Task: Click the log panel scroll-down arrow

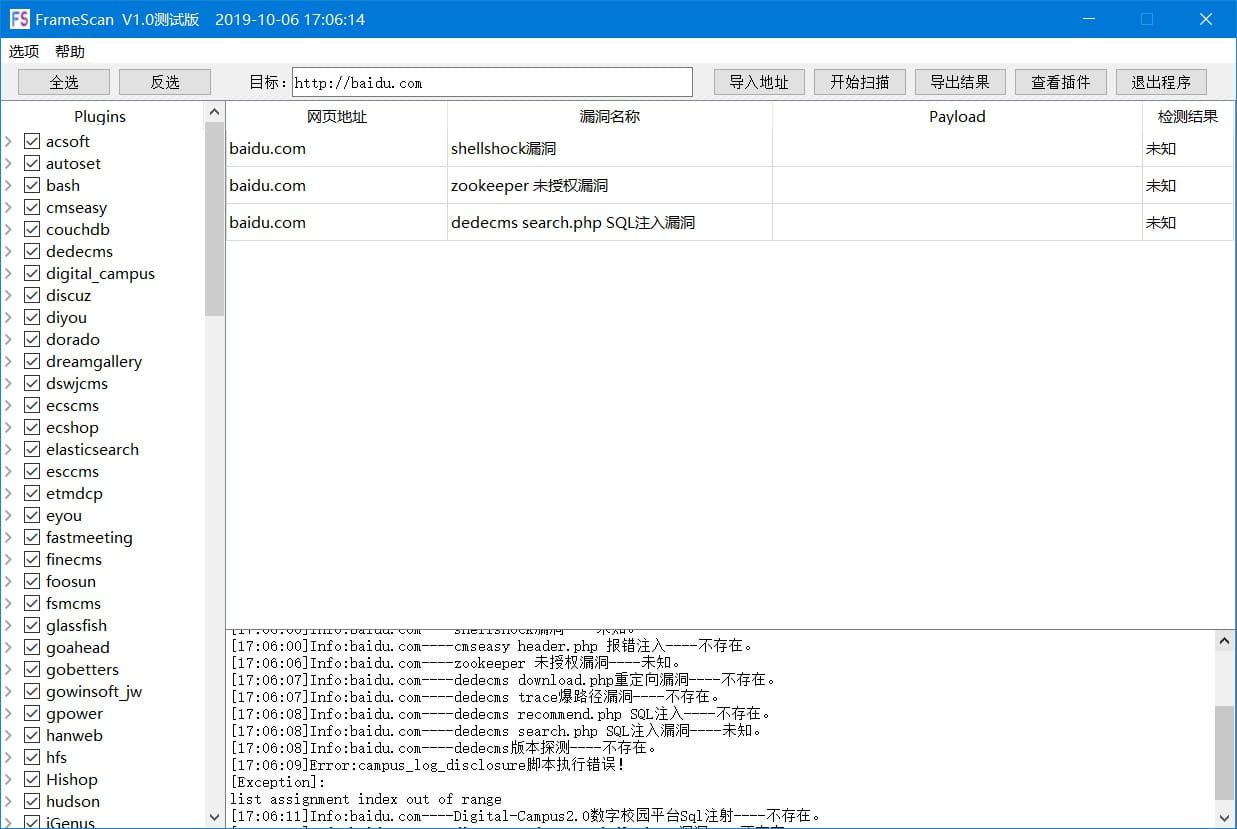Action: [x=1224, y=817]
